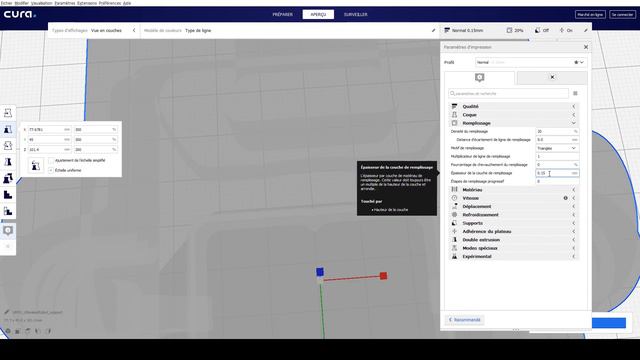Click the Normal 0.15mm profile icon
640x360 pixels.
(x=447, y=31)
